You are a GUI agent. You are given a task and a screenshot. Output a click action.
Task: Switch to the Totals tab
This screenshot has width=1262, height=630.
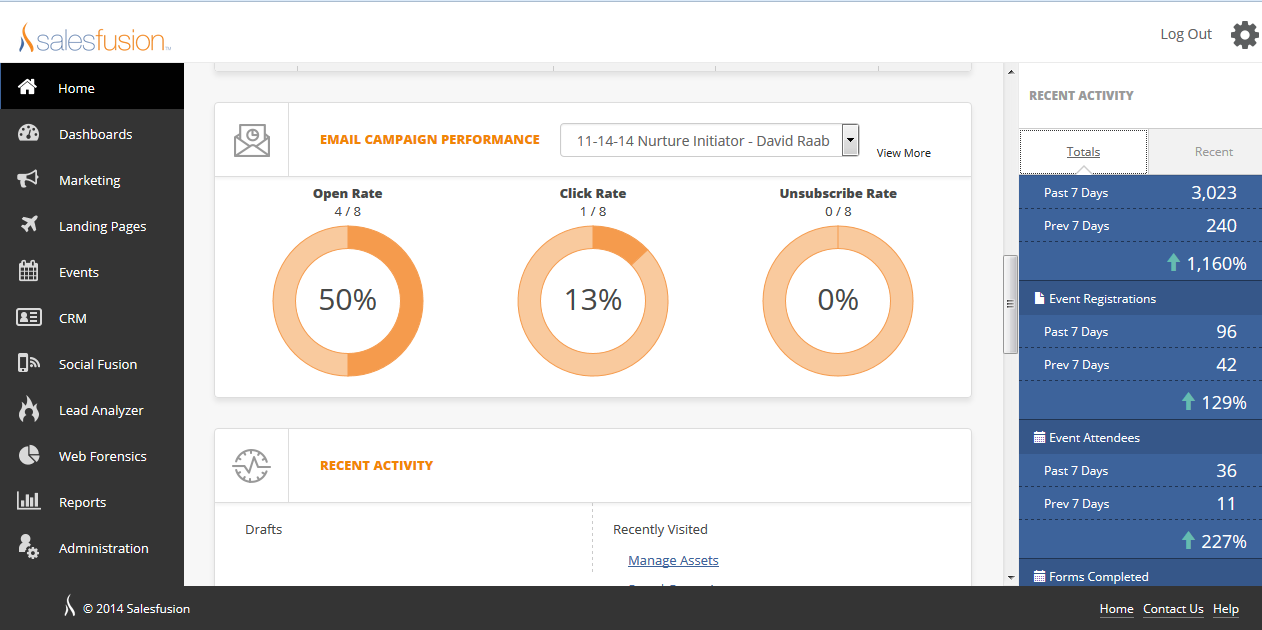click(x=1083, y=152)
